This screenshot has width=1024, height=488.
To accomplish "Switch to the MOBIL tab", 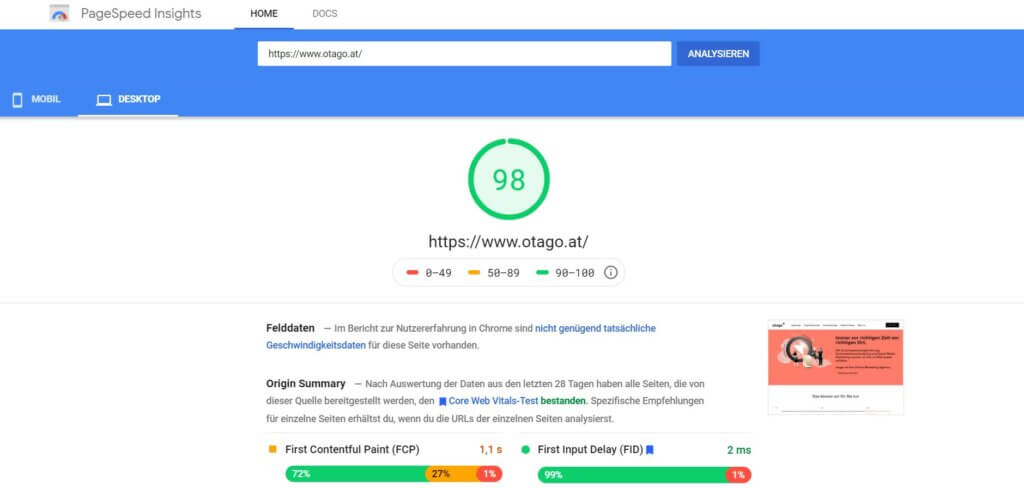I will click(37, 99).
